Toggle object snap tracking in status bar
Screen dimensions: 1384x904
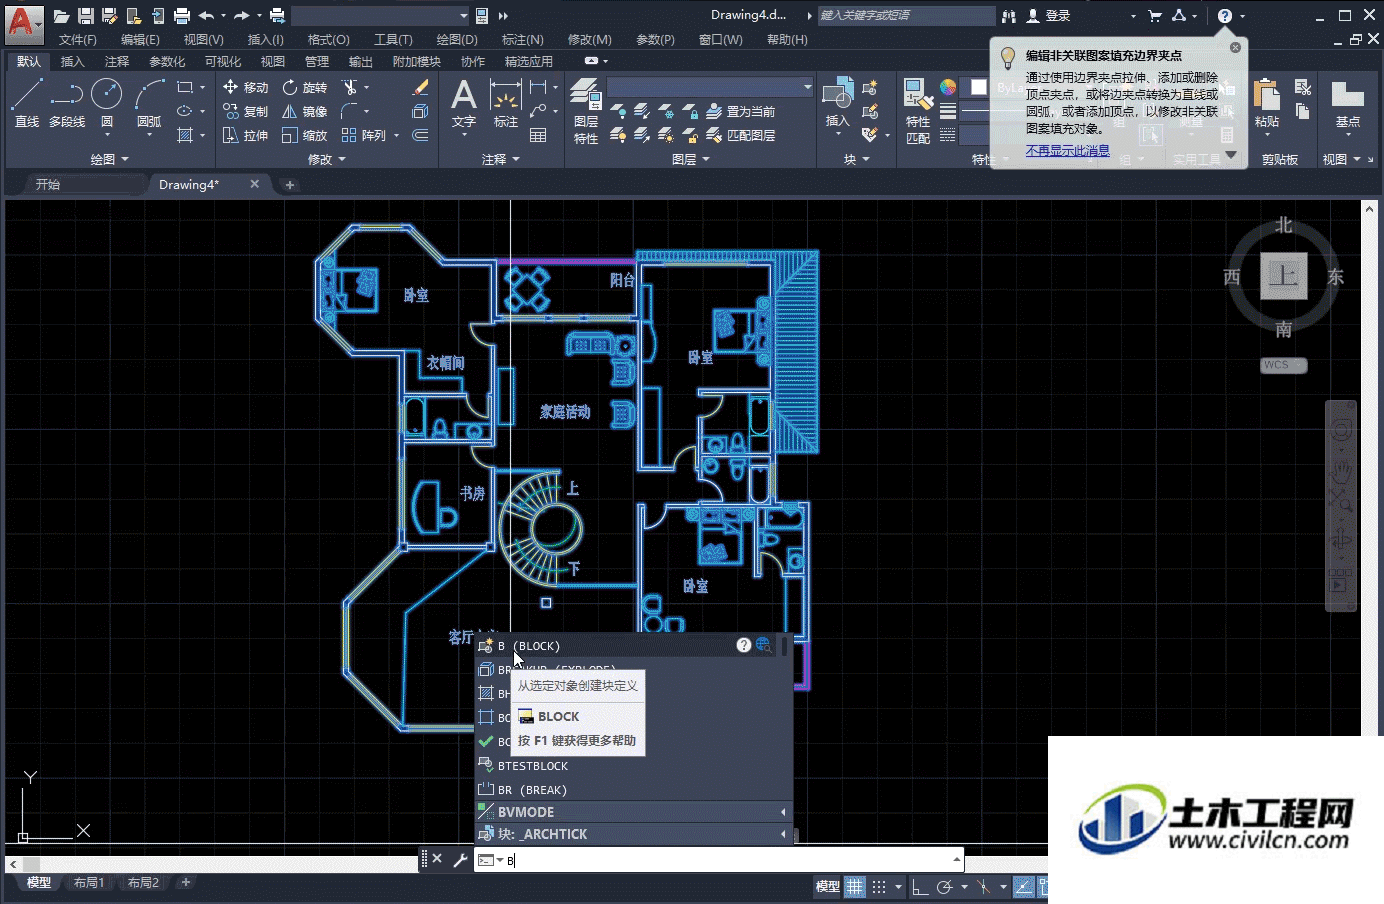[1024, 886]
